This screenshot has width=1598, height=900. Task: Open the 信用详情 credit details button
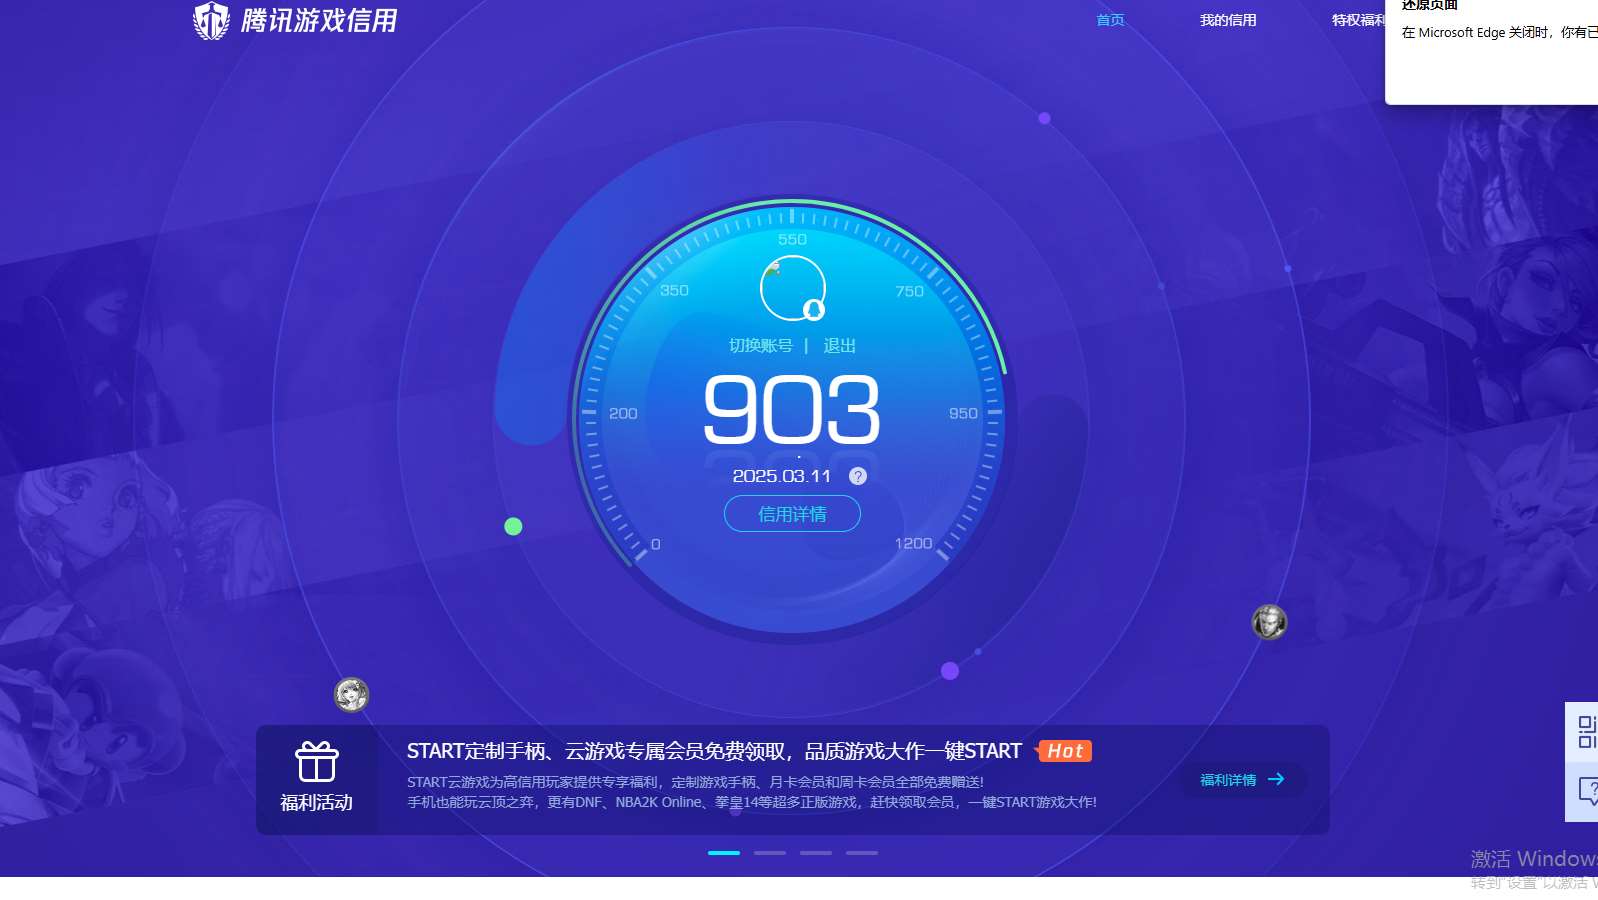[x=792, y=514]
